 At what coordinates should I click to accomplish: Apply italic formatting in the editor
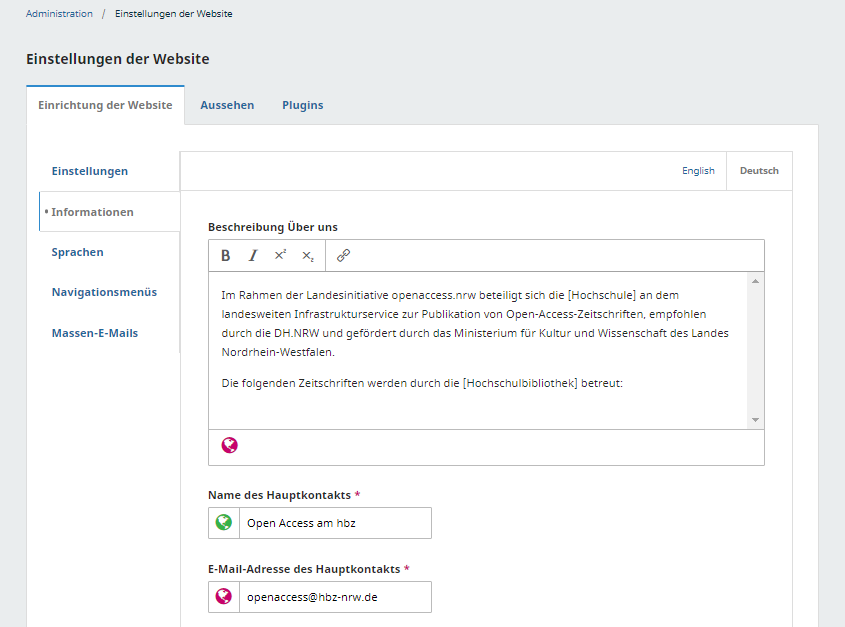point(253,255)
